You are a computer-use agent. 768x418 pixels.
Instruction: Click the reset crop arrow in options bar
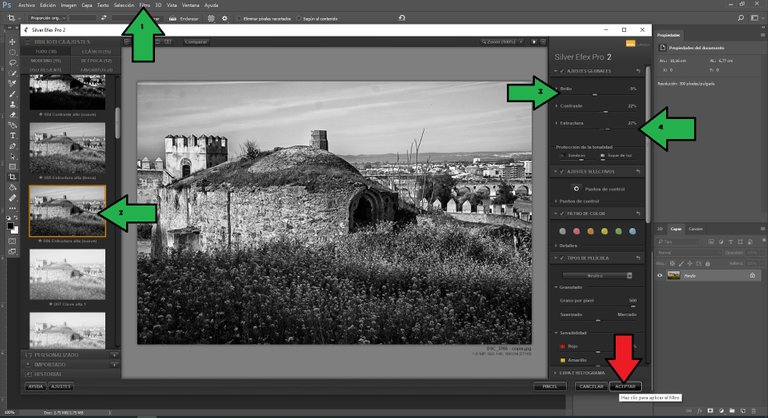click(x=402, y=18)
